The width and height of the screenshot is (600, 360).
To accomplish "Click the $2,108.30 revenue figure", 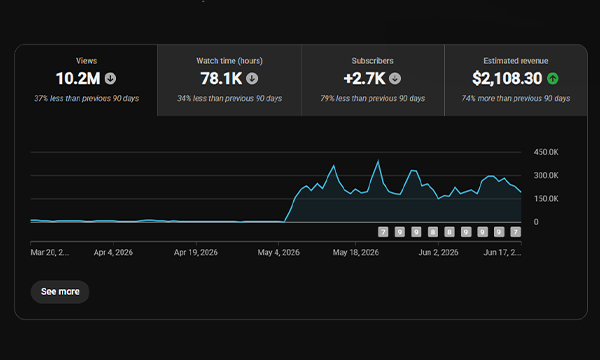I will click(507, 78).
